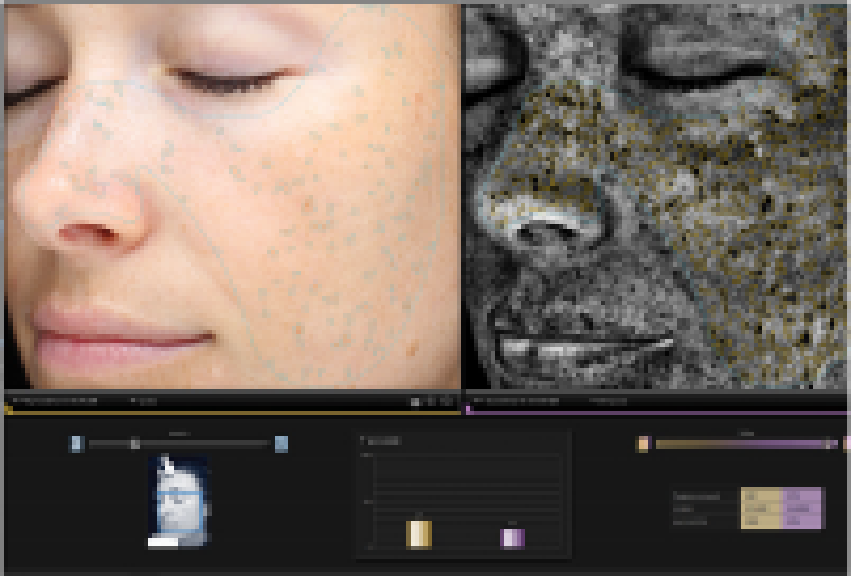The image size is (851, 580).
Task: Click the handle on the zoom slider
Action: pyautogui.click(x=135, y=444)
